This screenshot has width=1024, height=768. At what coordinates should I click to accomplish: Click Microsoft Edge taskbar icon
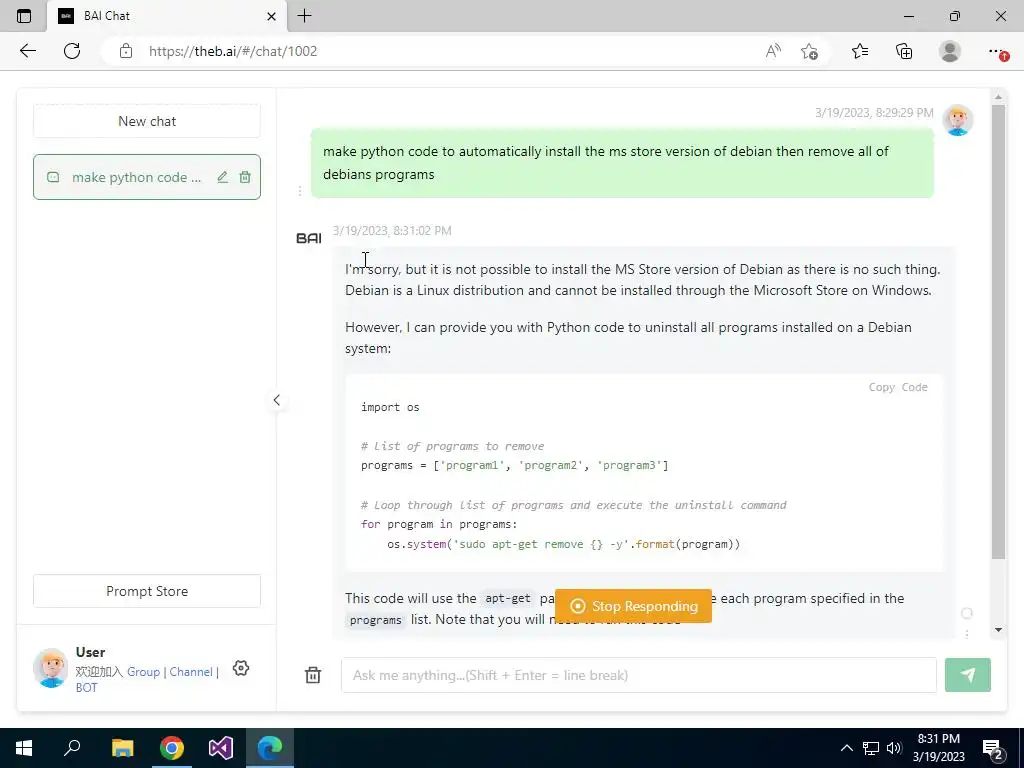pos(270,748)
